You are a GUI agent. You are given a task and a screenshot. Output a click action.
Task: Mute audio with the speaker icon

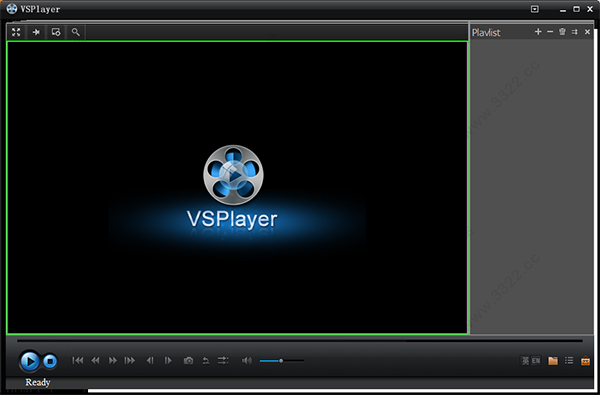pos(247,361)
